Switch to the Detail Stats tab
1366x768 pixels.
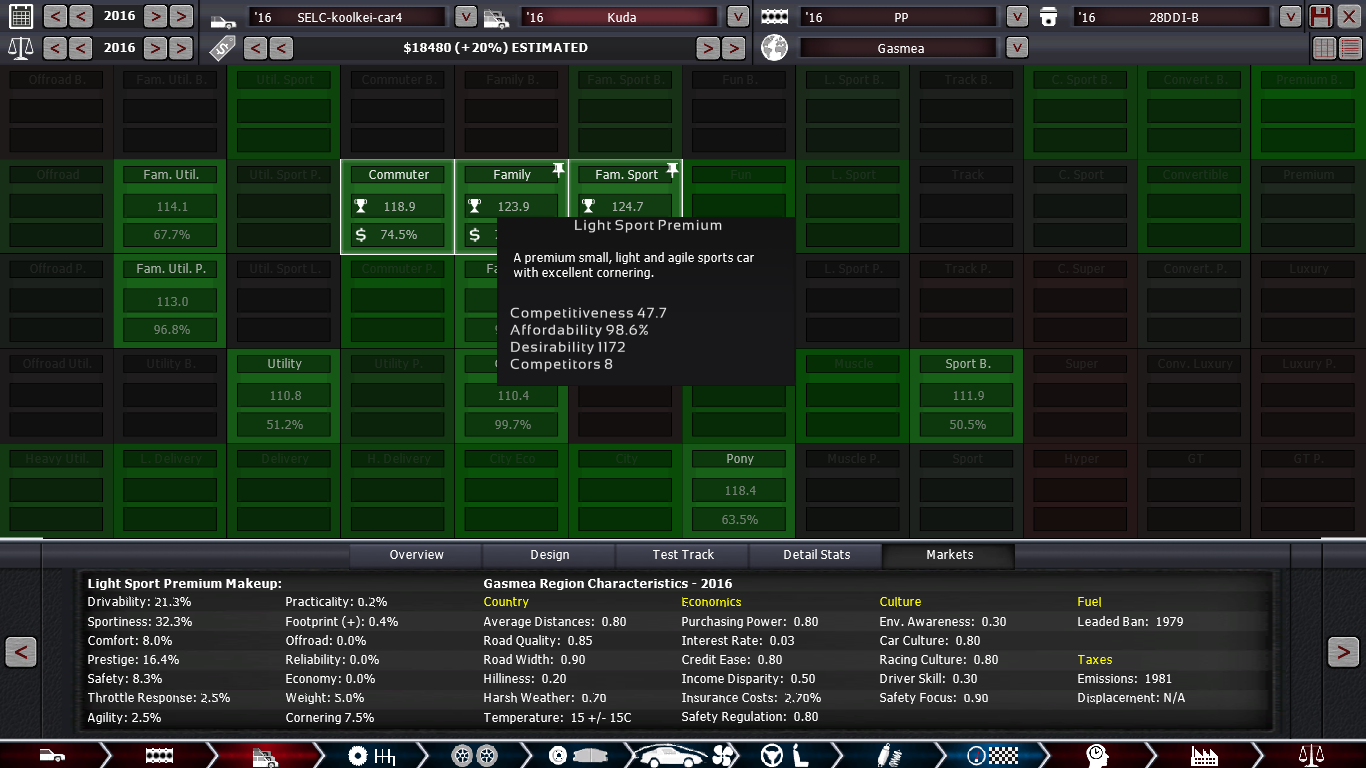click(x=816, y=555)
